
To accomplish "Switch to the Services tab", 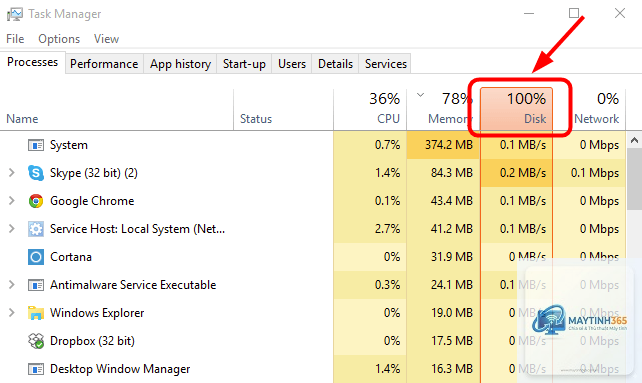I will point(386,64).
